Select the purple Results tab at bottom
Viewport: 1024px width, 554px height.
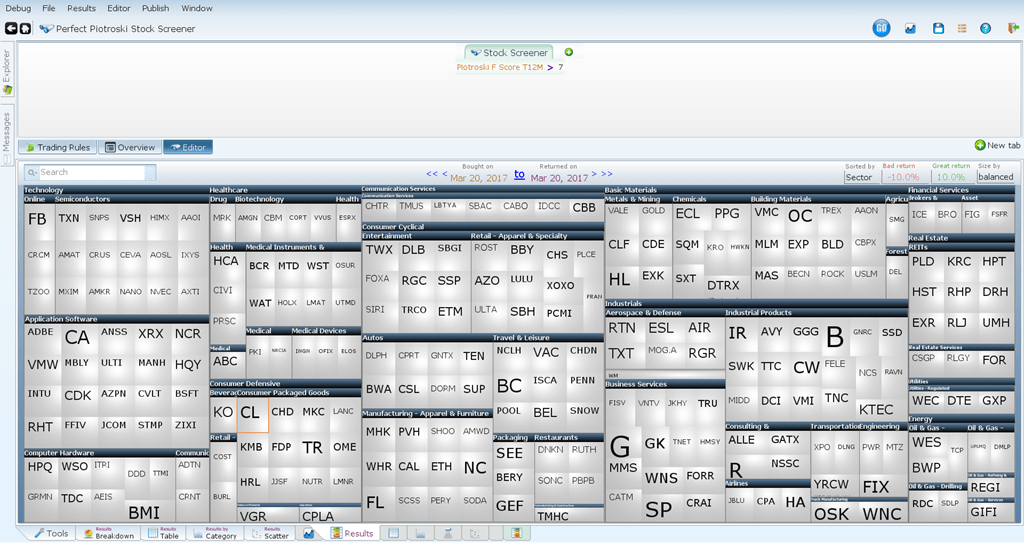coord(352,533)
